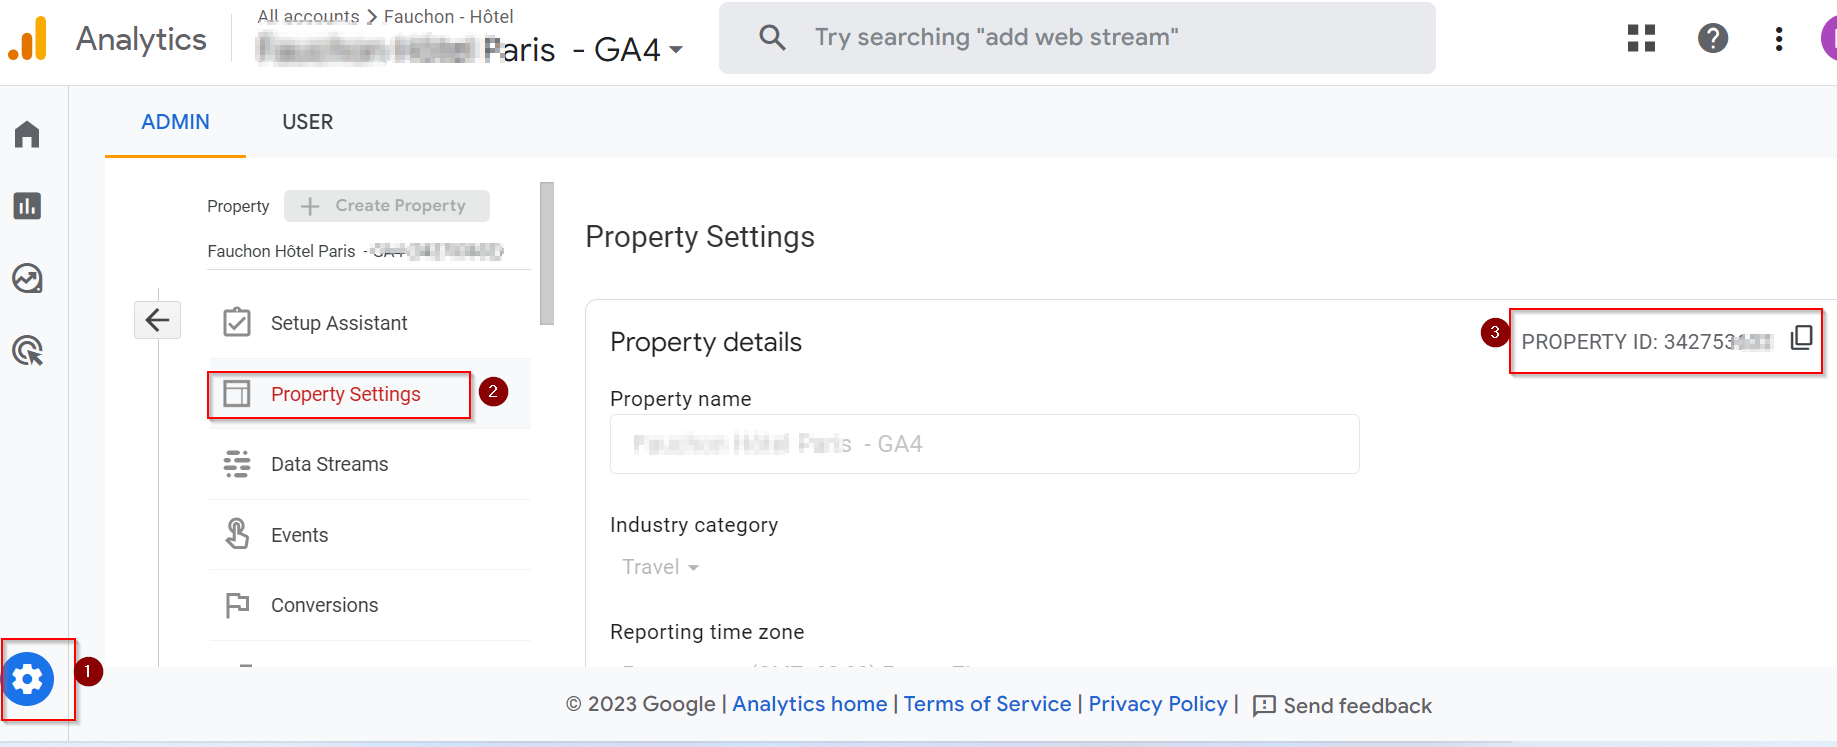Expand the GA4 property selector dropdown
The image size is (1837, 747).
(676, 49)
